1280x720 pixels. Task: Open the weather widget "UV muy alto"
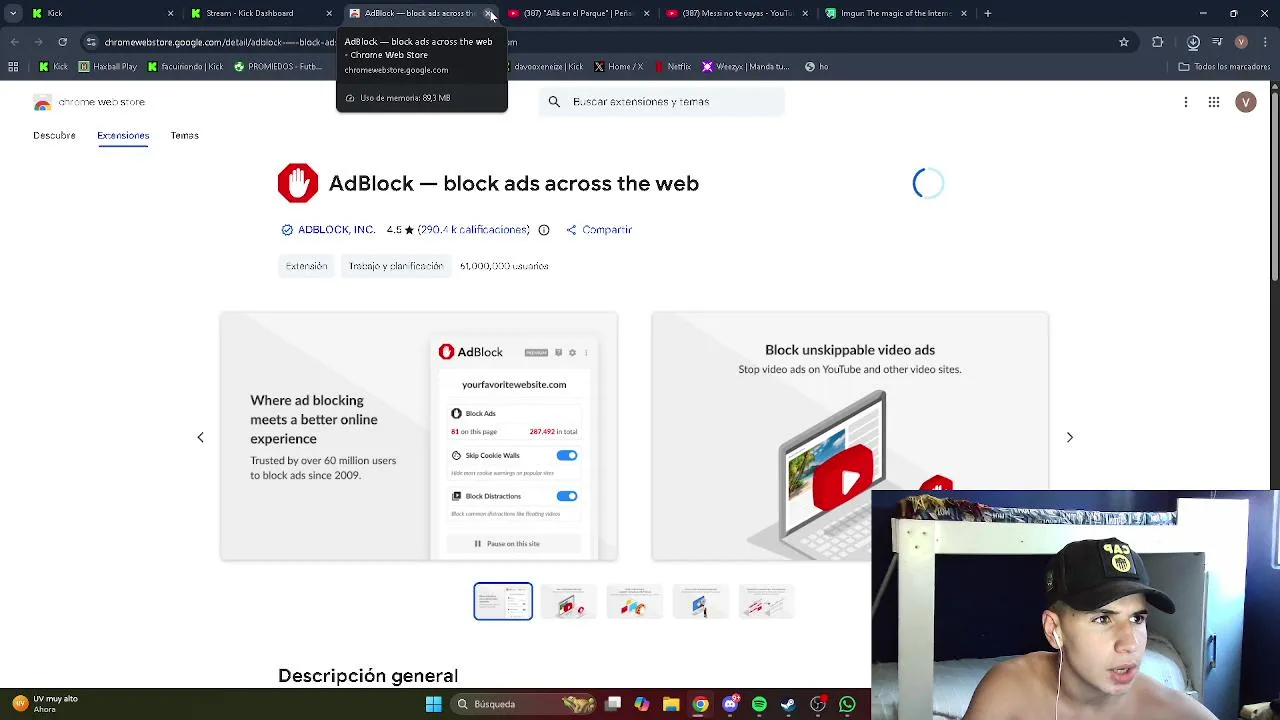tap(45, 704)
